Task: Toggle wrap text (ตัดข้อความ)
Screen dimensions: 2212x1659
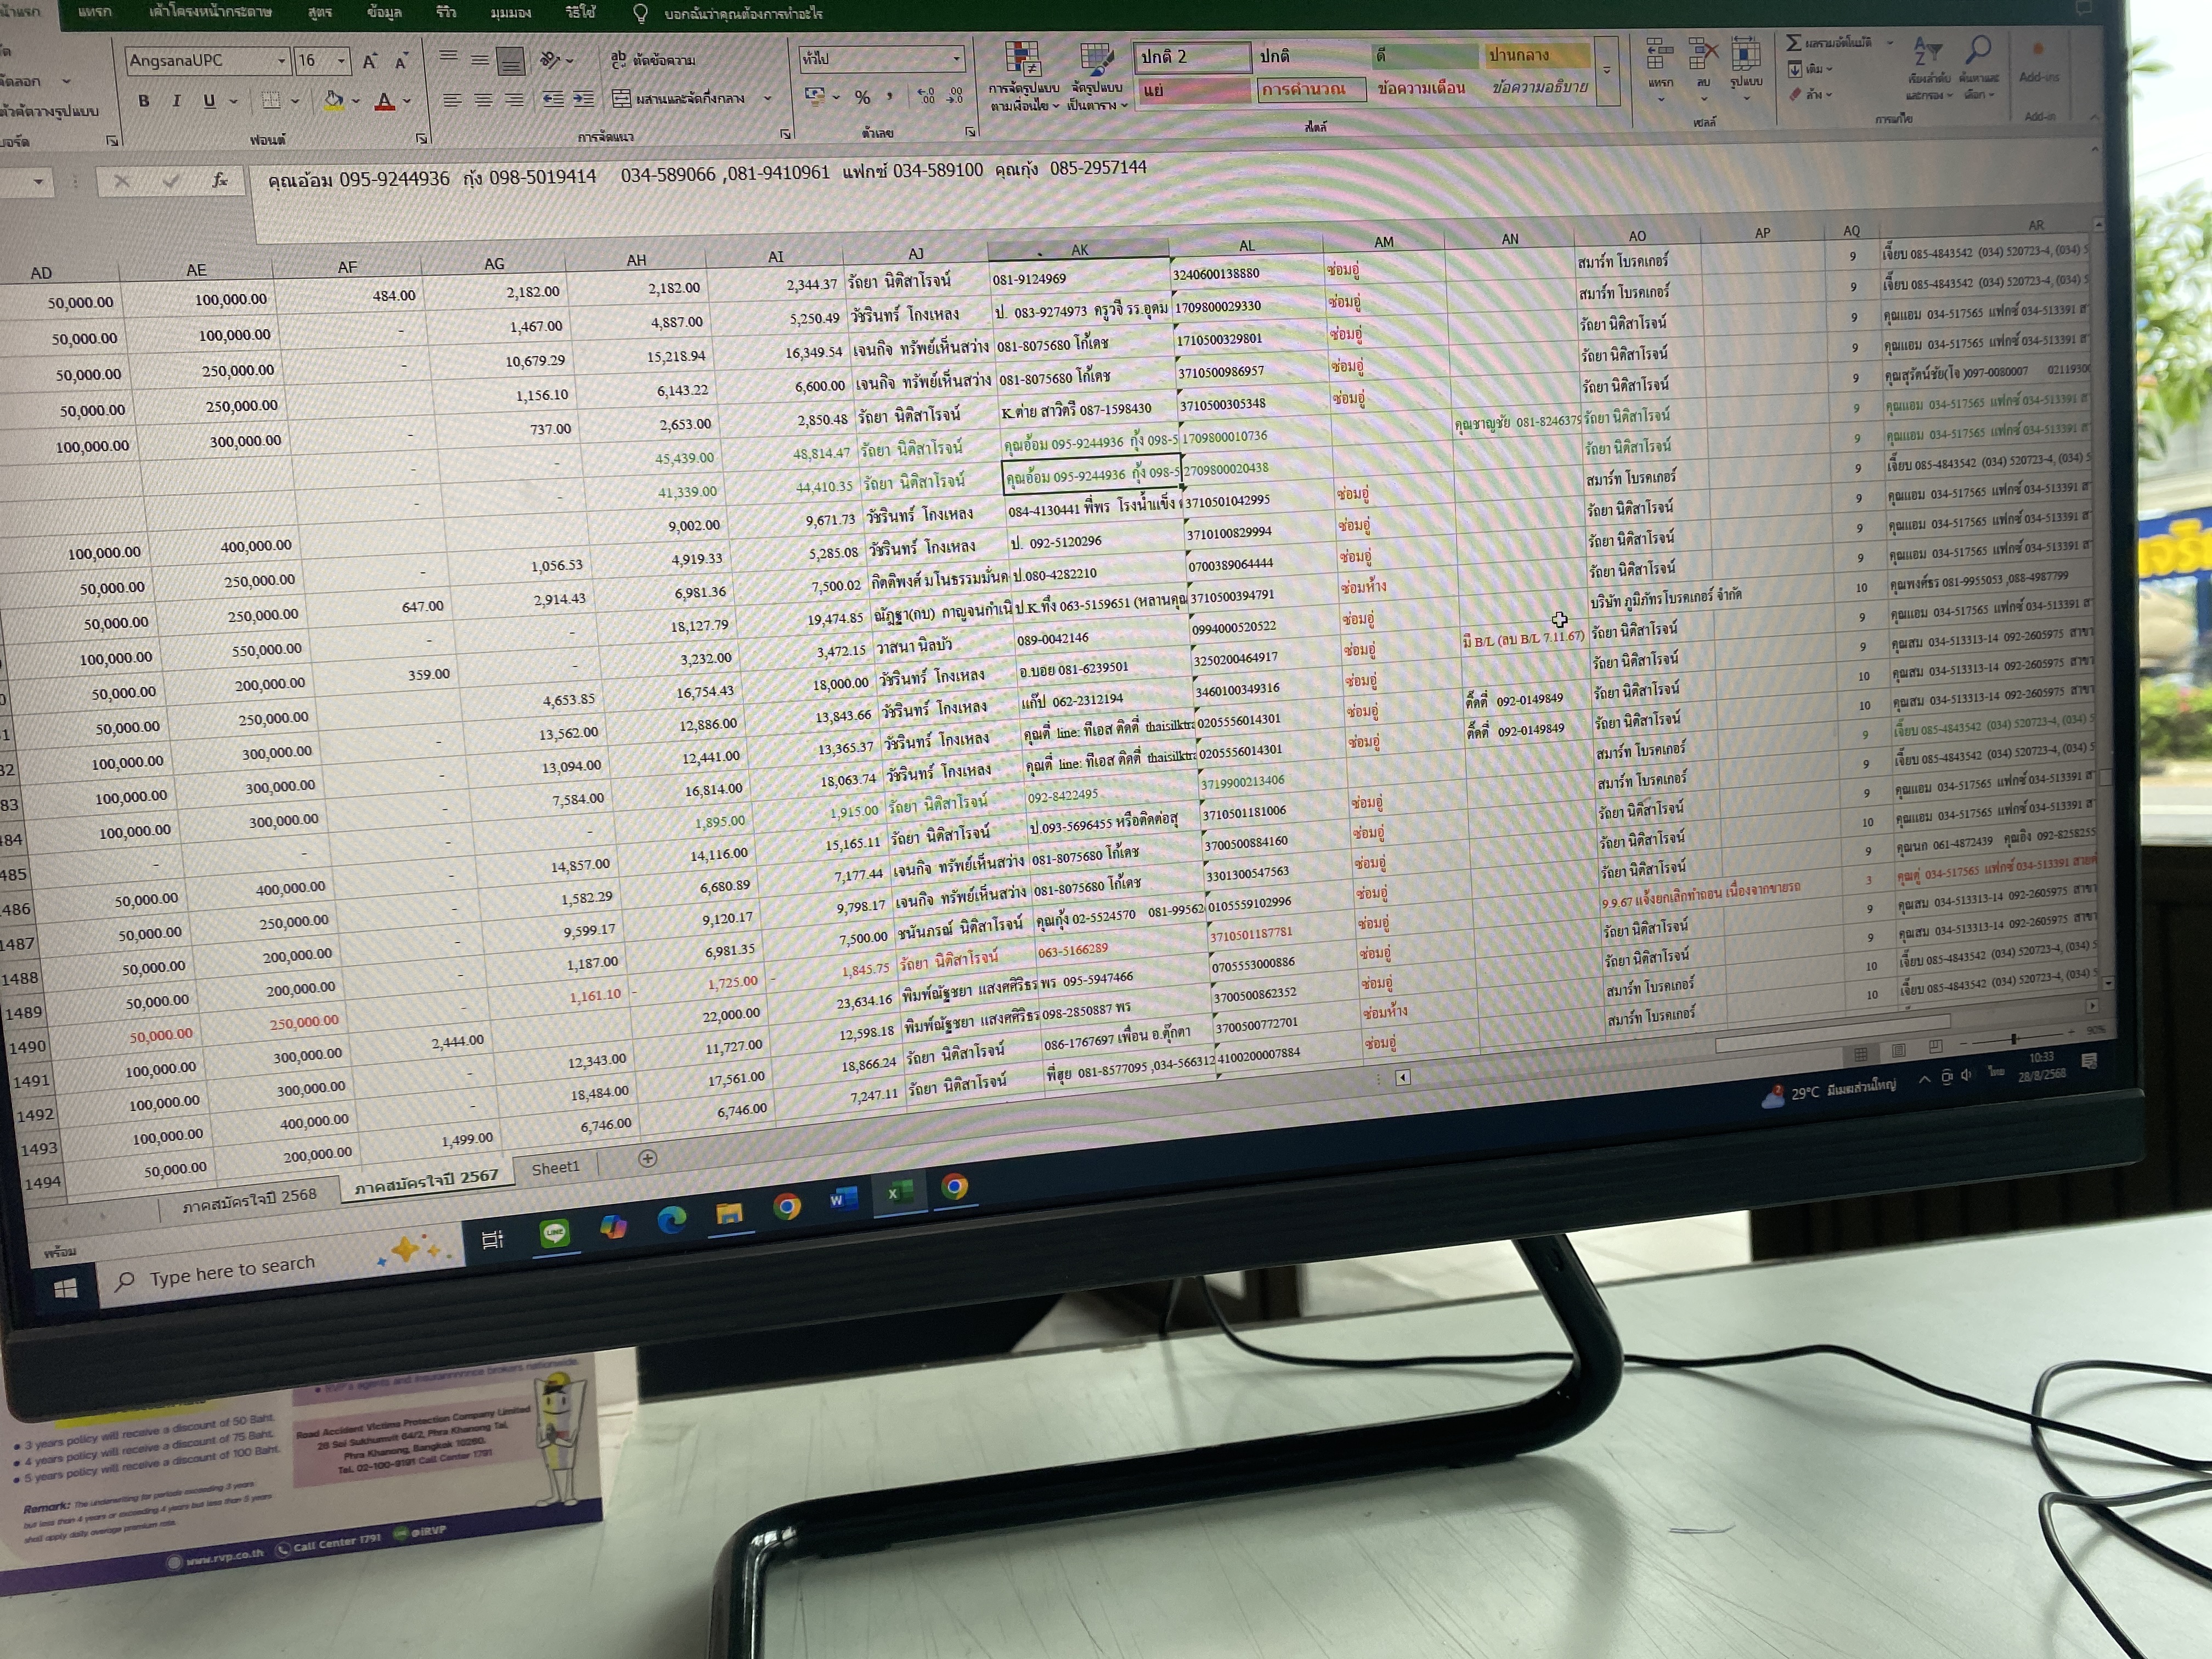Action: (x=652, y=60)
